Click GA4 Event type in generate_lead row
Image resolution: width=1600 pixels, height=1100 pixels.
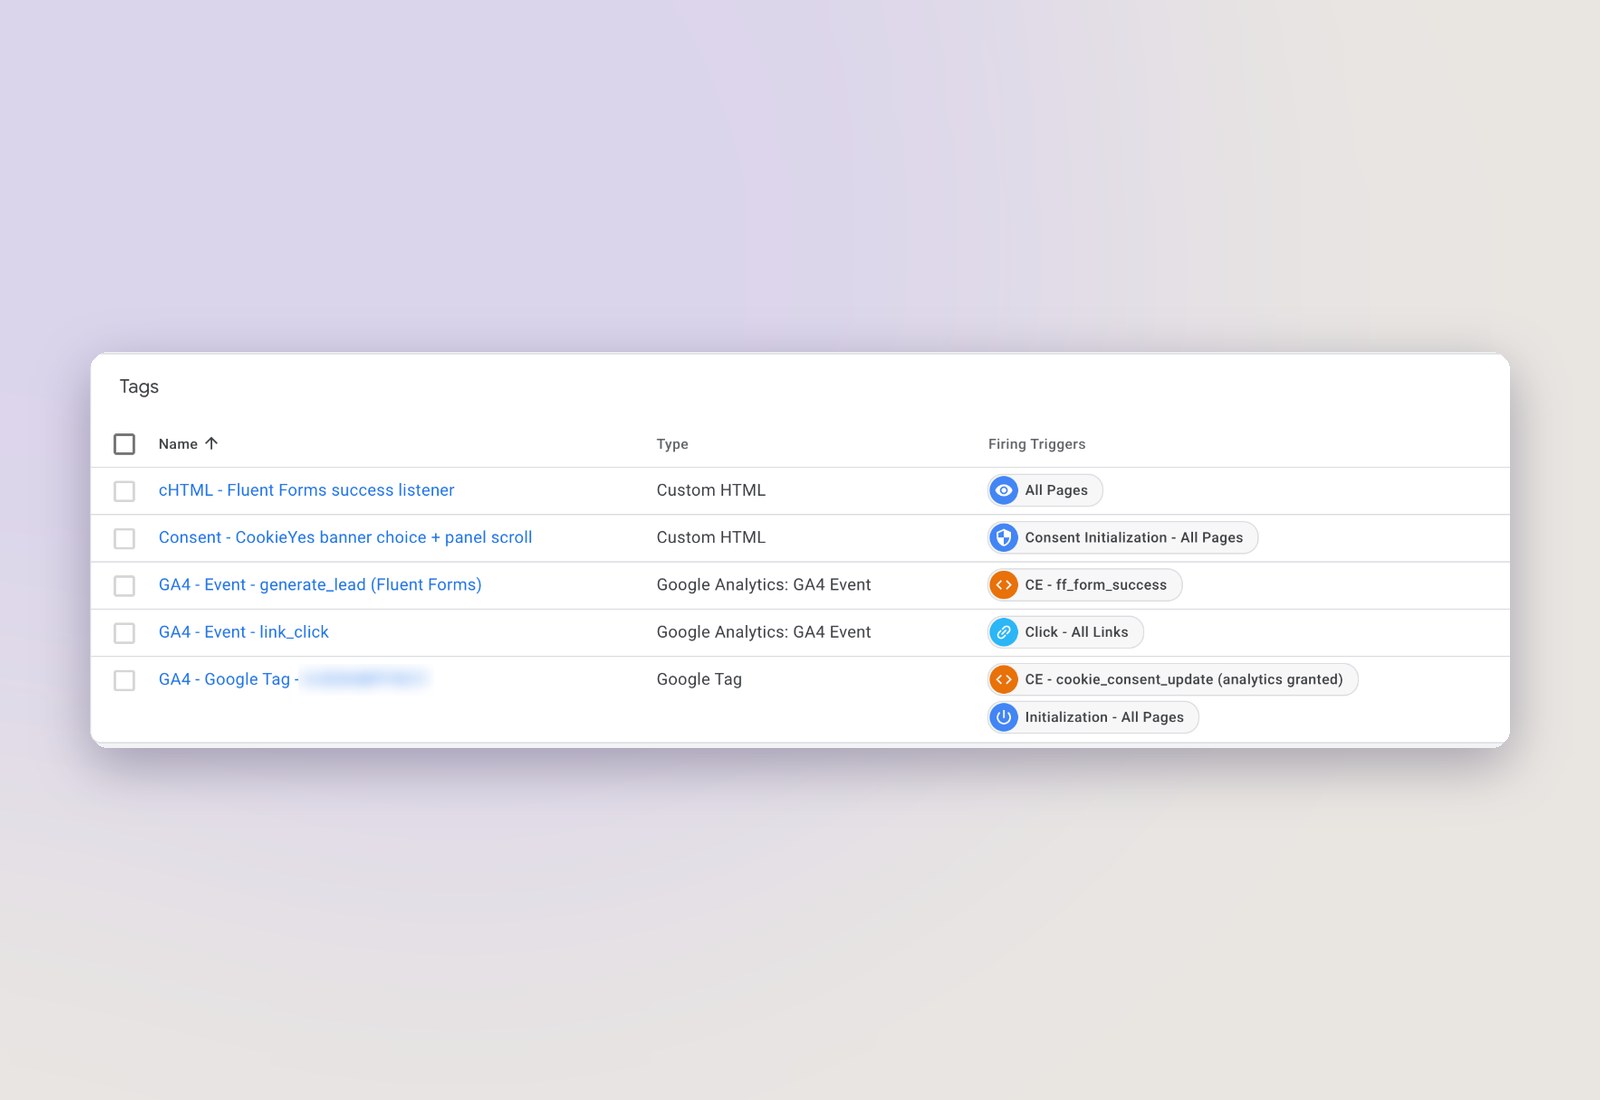point(763,584)
